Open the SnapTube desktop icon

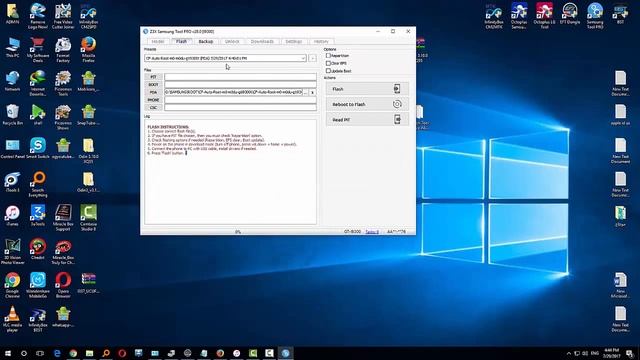(x=88, y=115)
